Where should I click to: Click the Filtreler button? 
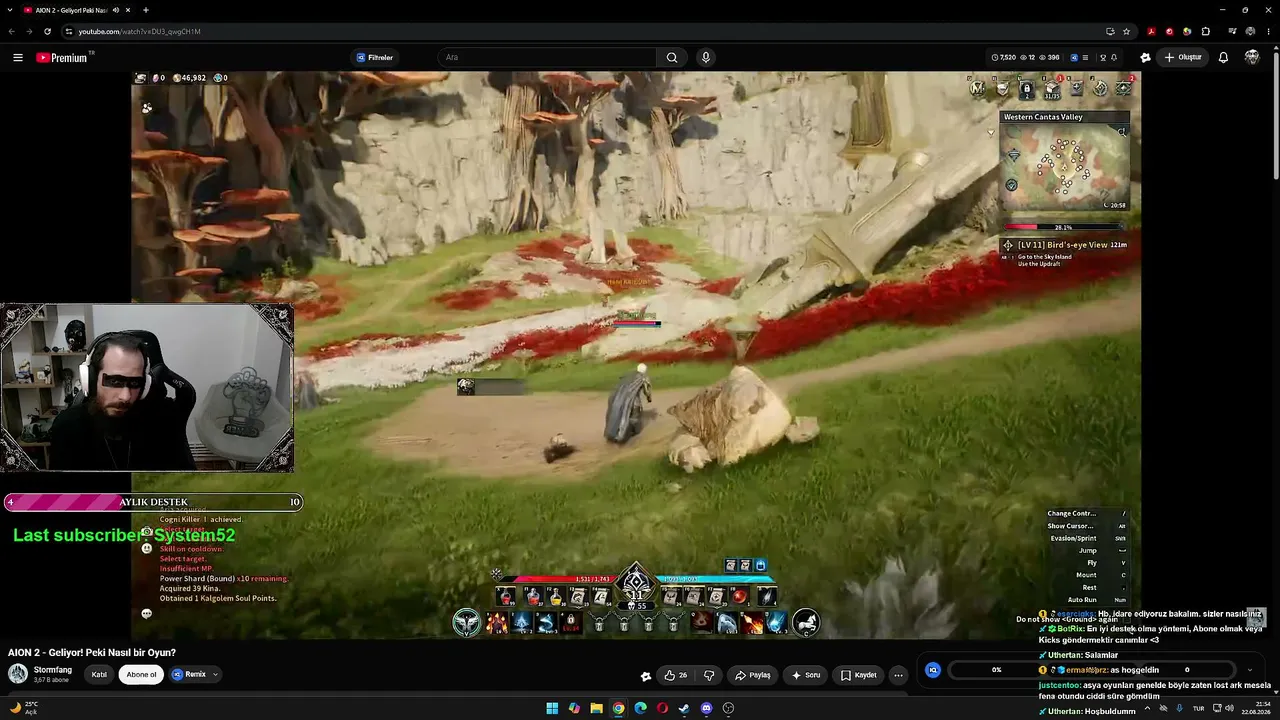pos(375,58)
